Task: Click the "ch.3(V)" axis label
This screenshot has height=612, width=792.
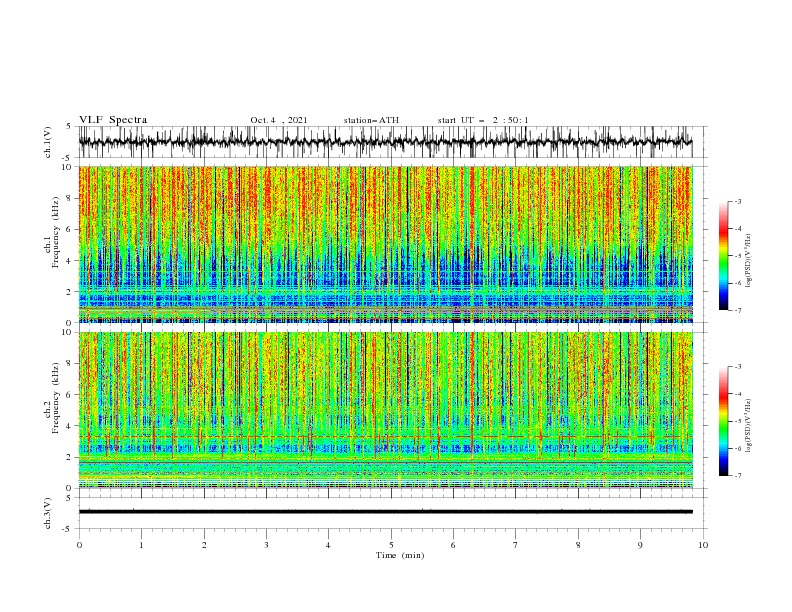Action: pos(48,513)
